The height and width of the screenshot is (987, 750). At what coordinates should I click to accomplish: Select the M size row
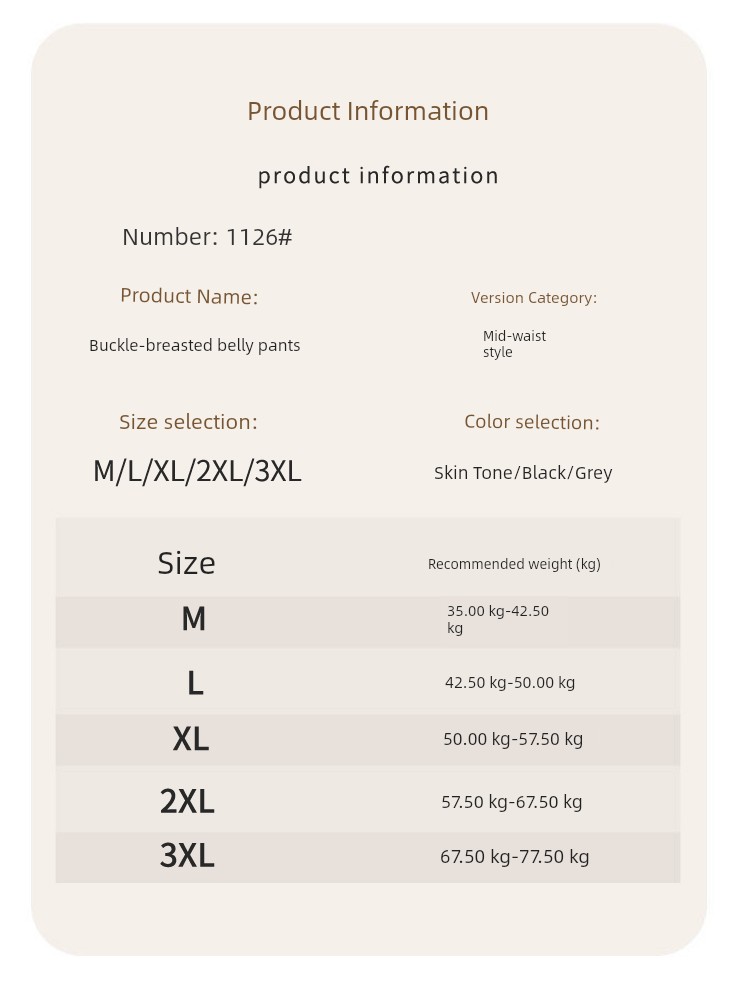(368, 622)
